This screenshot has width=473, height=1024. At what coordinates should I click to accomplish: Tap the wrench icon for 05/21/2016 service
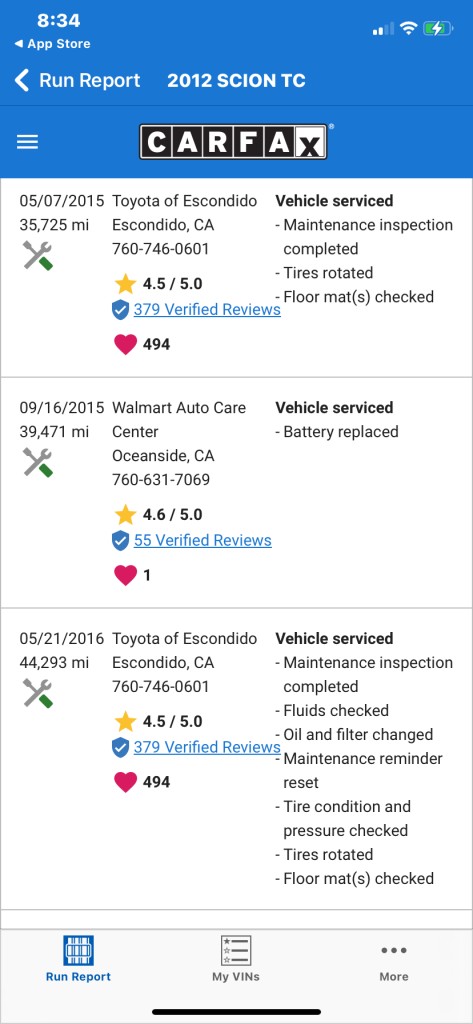38,693
